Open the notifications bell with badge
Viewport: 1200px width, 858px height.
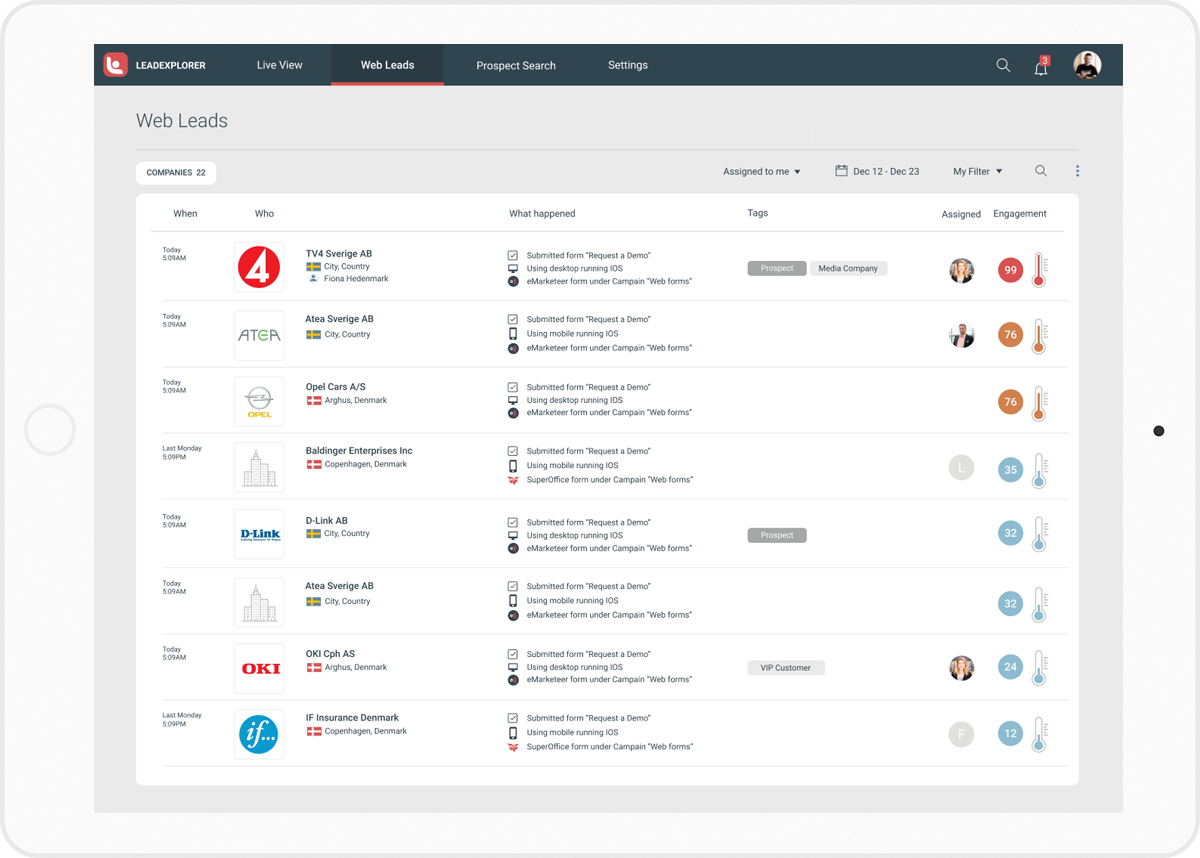coord(1041,67)
